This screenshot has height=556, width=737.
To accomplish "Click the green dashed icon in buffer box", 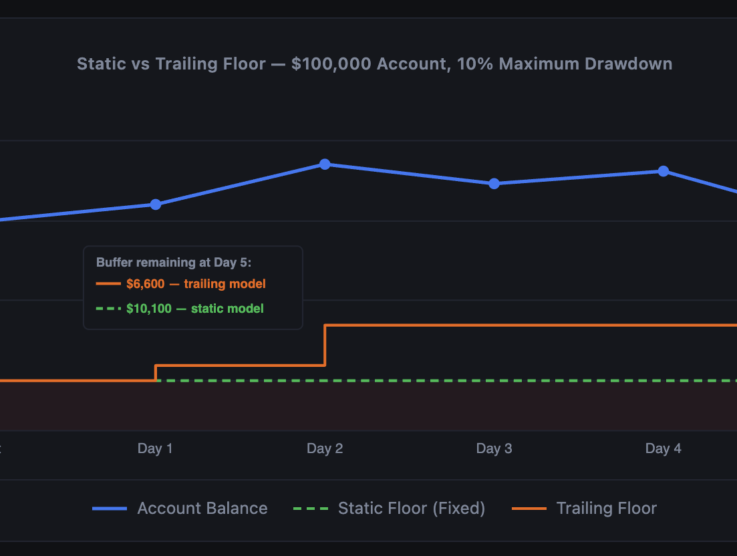I will click(107, 309).
